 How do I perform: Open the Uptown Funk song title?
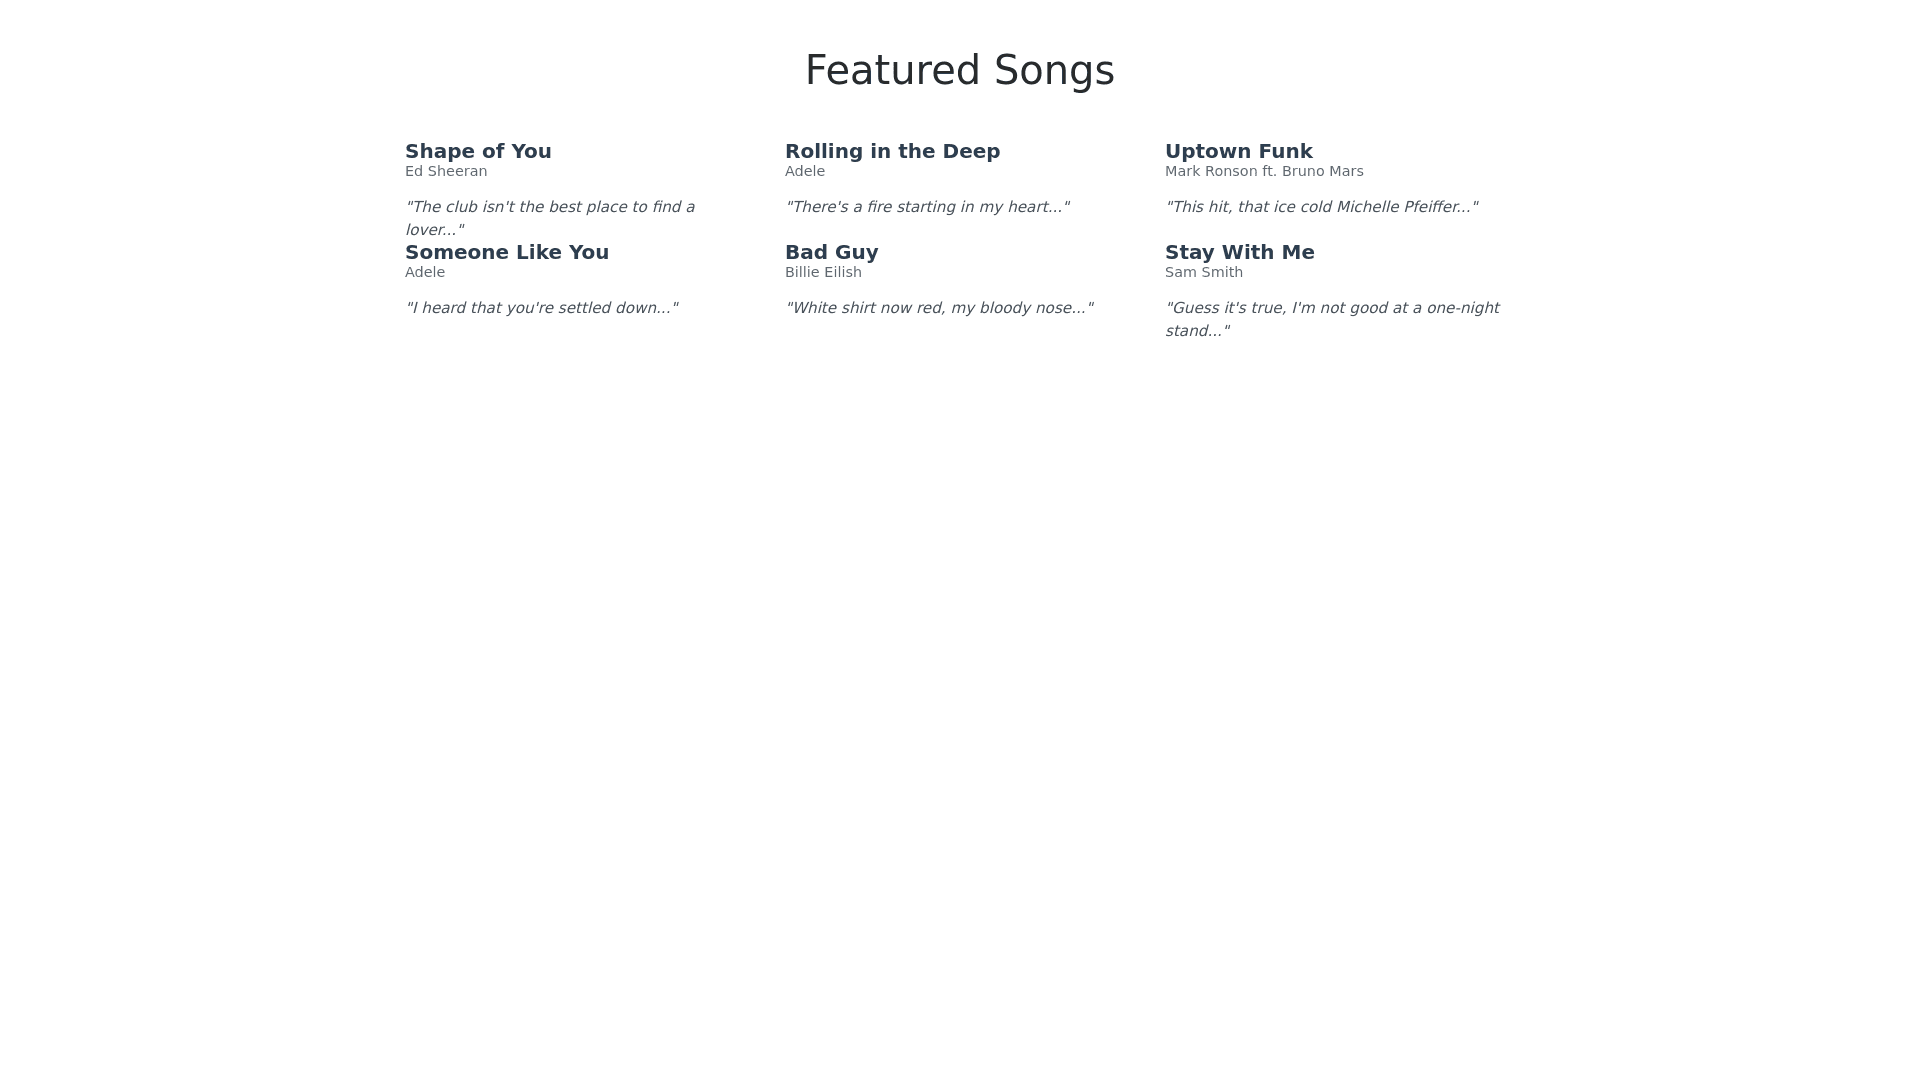point(1238,151)
